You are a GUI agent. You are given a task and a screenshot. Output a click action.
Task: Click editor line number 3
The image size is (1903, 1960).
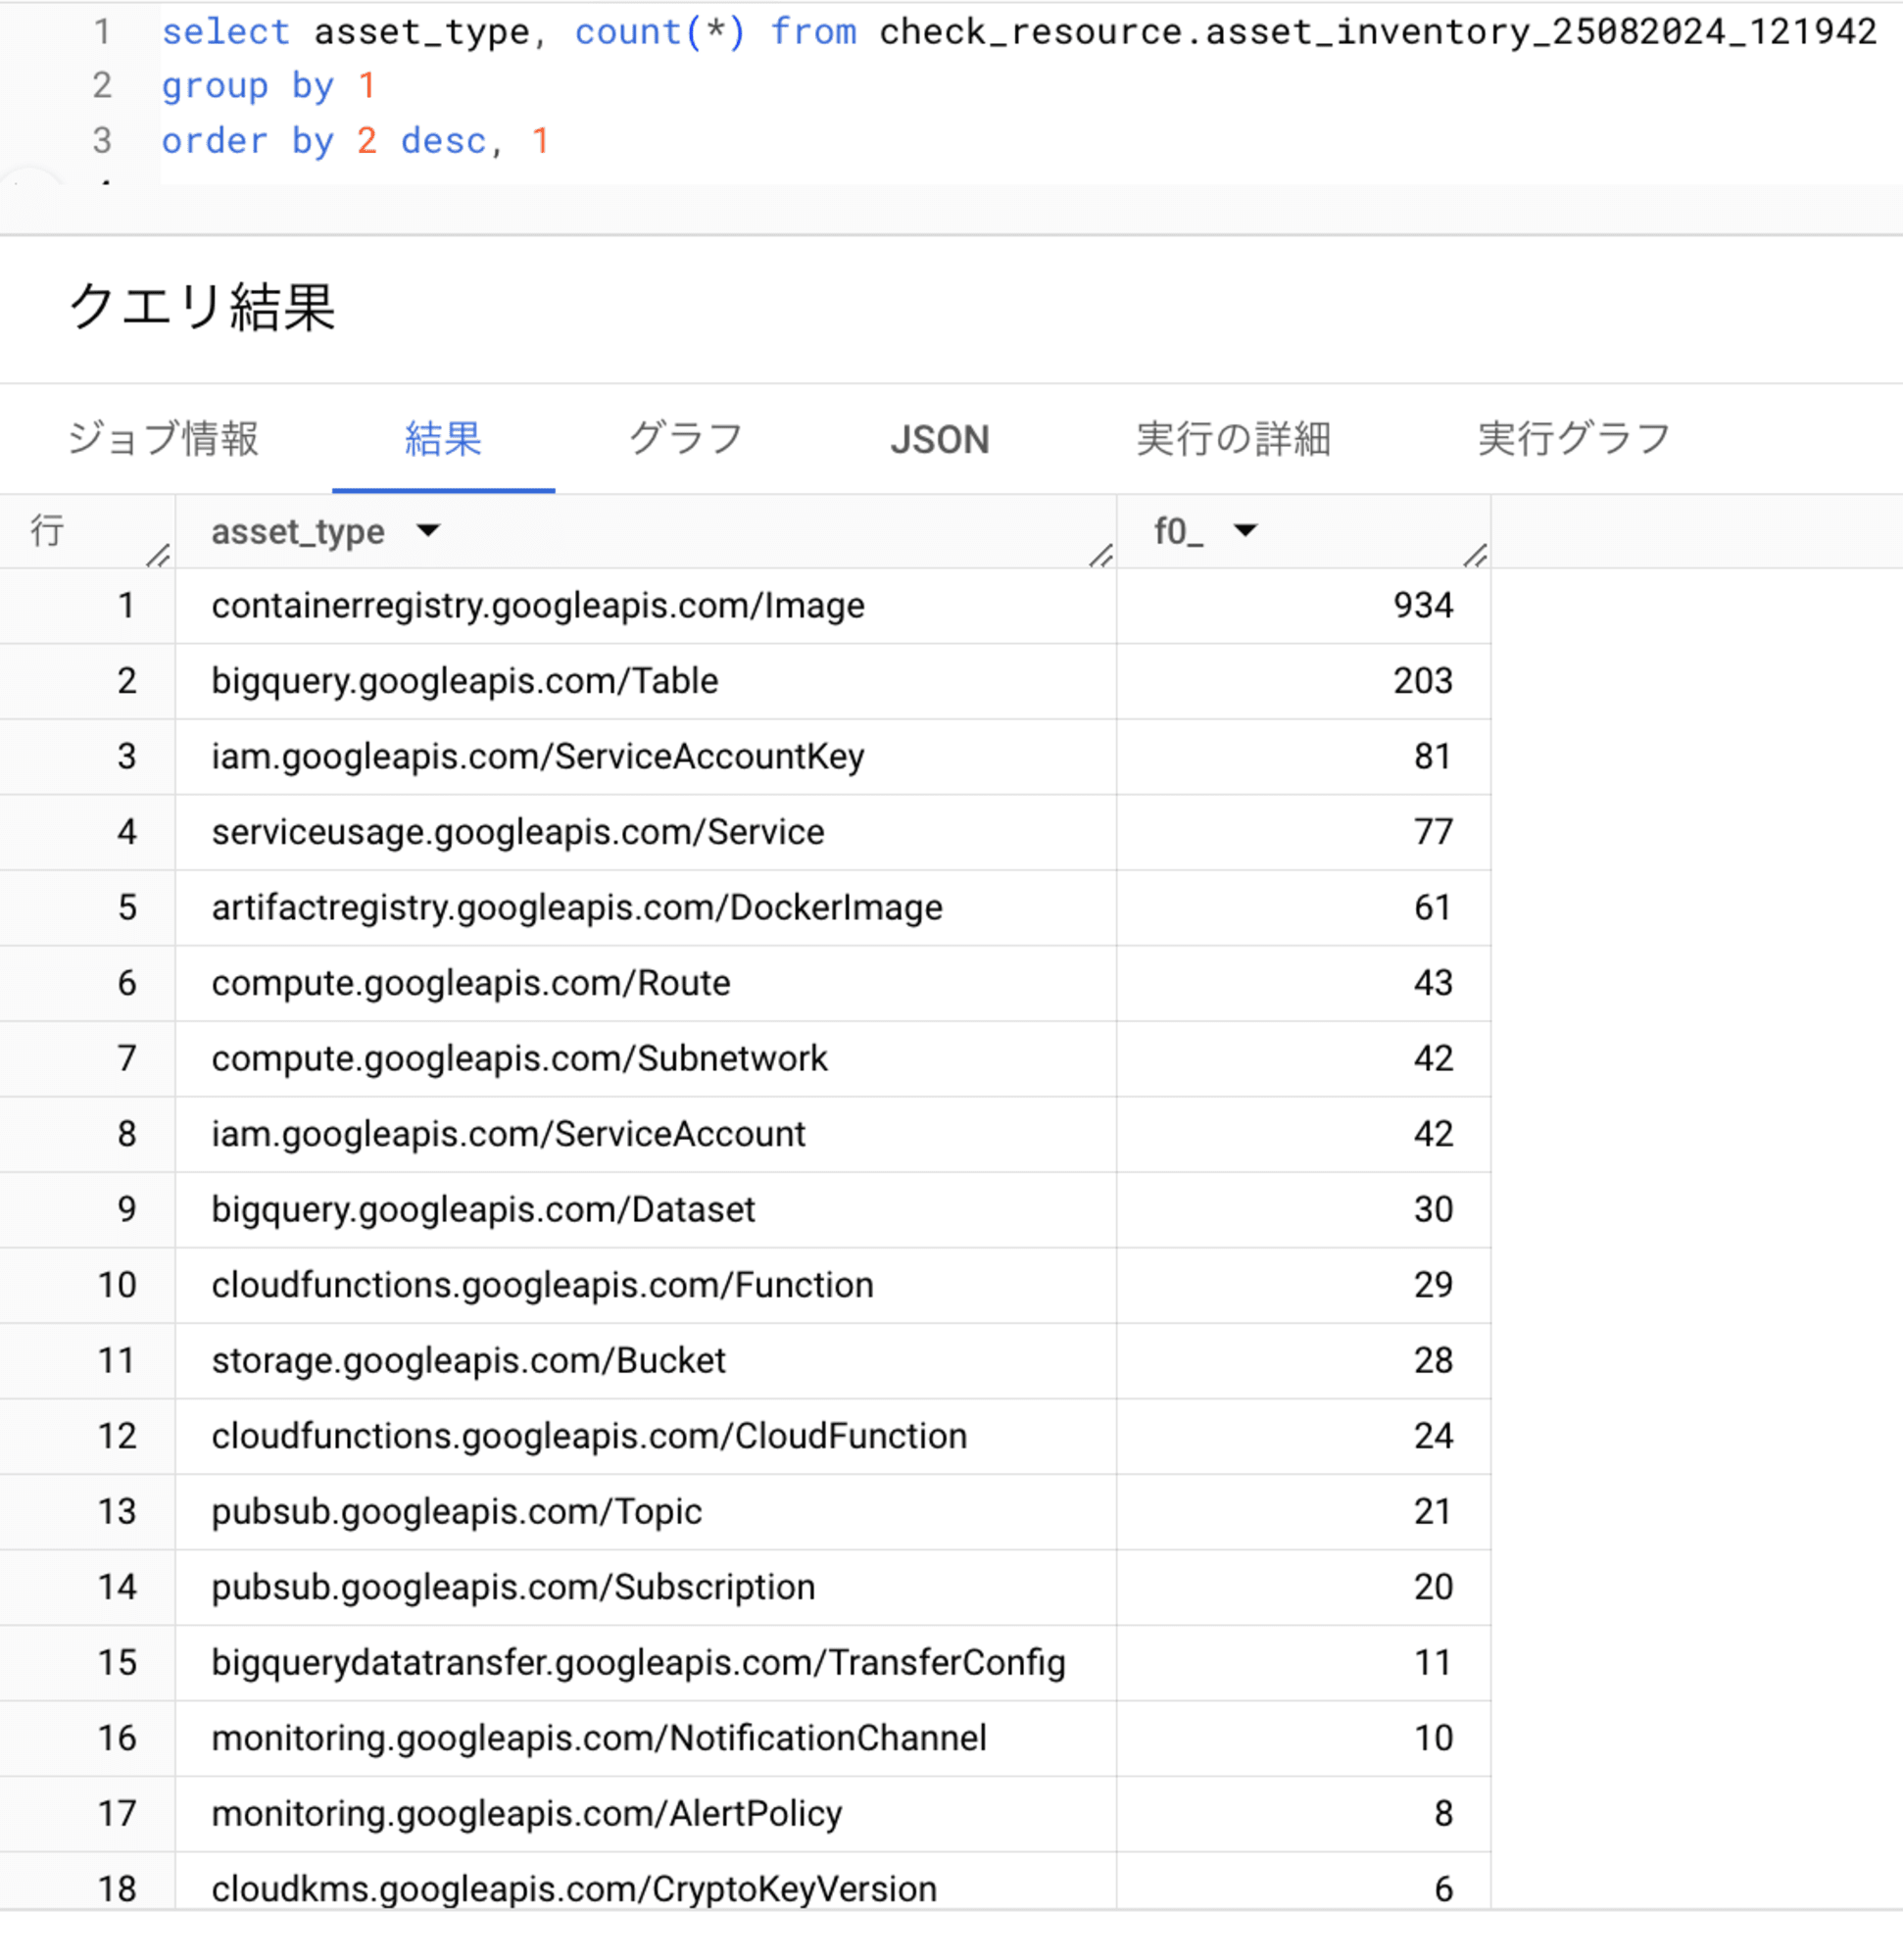tap(102, 141)
